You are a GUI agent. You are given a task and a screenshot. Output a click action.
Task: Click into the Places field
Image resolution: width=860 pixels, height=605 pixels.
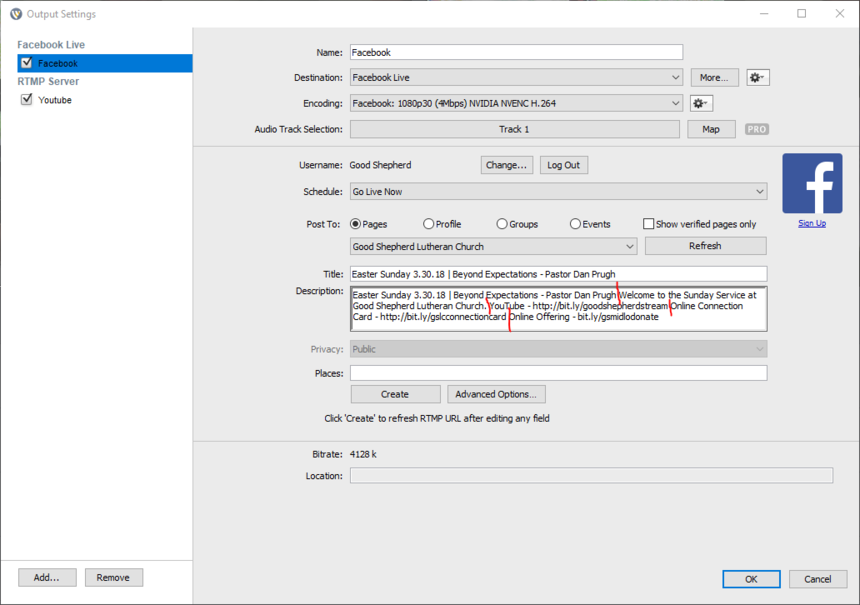pos(558,373)
